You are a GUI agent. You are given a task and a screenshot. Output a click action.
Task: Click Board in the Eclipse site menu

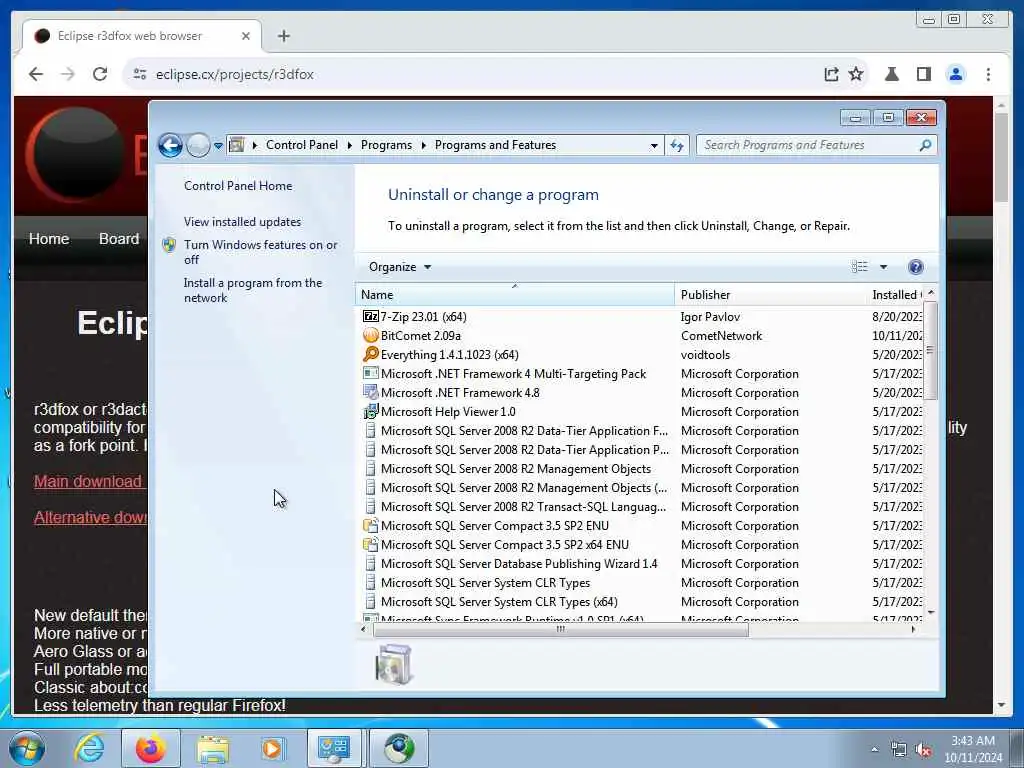pos(119,238)
